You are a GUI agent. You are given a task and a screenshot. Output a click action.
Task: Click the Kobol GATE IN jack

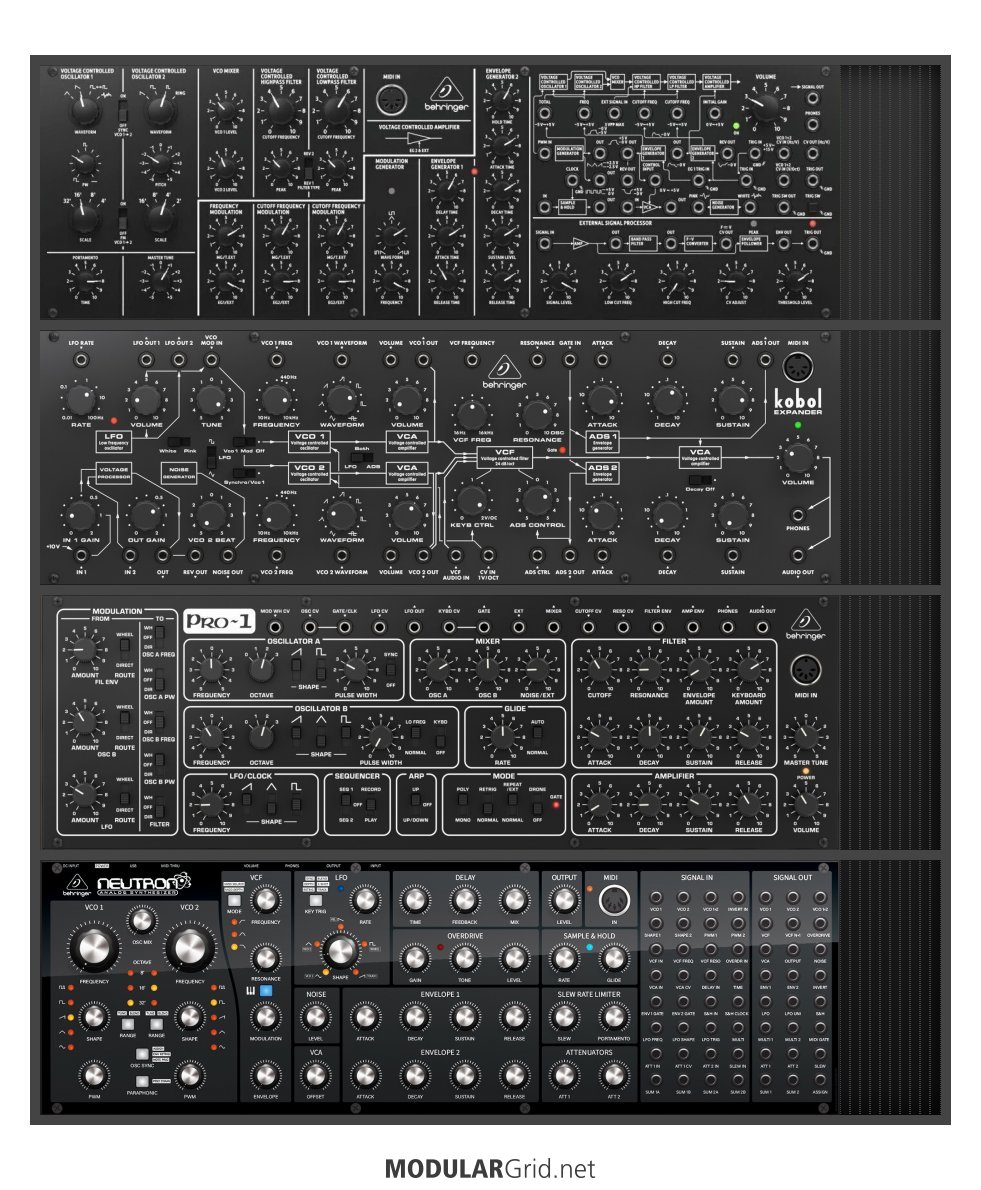pyautogui.click(x=570, y=360)
